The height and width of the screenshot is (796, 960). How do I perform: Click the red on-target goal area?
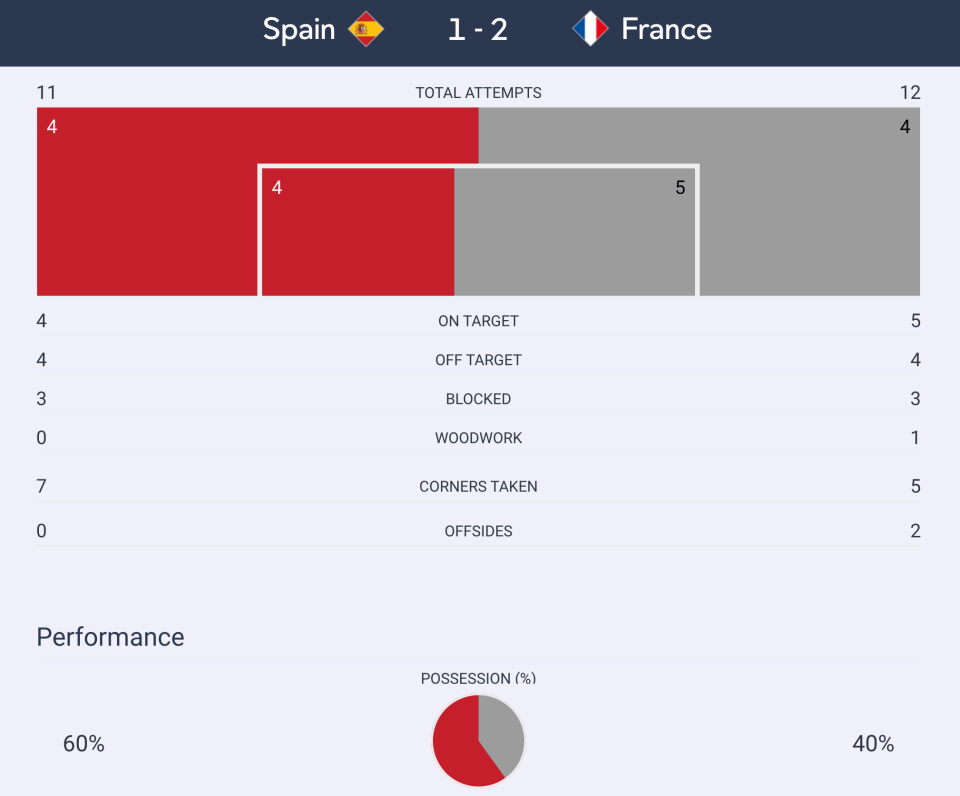tap(358, 232)
